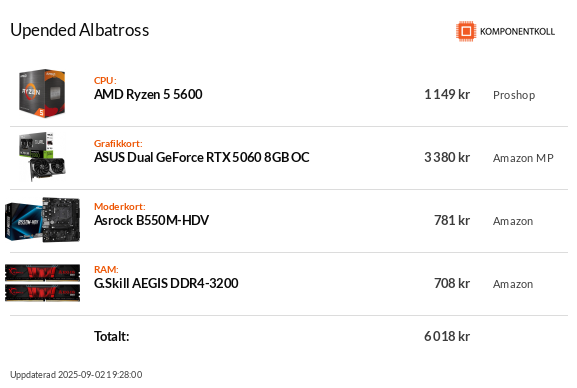Open the G.Skill AEGIS RAM sticks image
577x388 pixels.
click(x=42, y=283)
